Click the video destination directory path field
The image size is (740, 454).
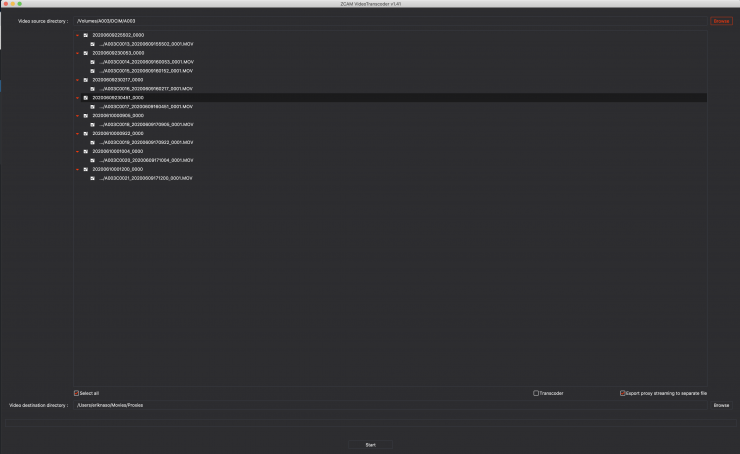click(390, 405)
